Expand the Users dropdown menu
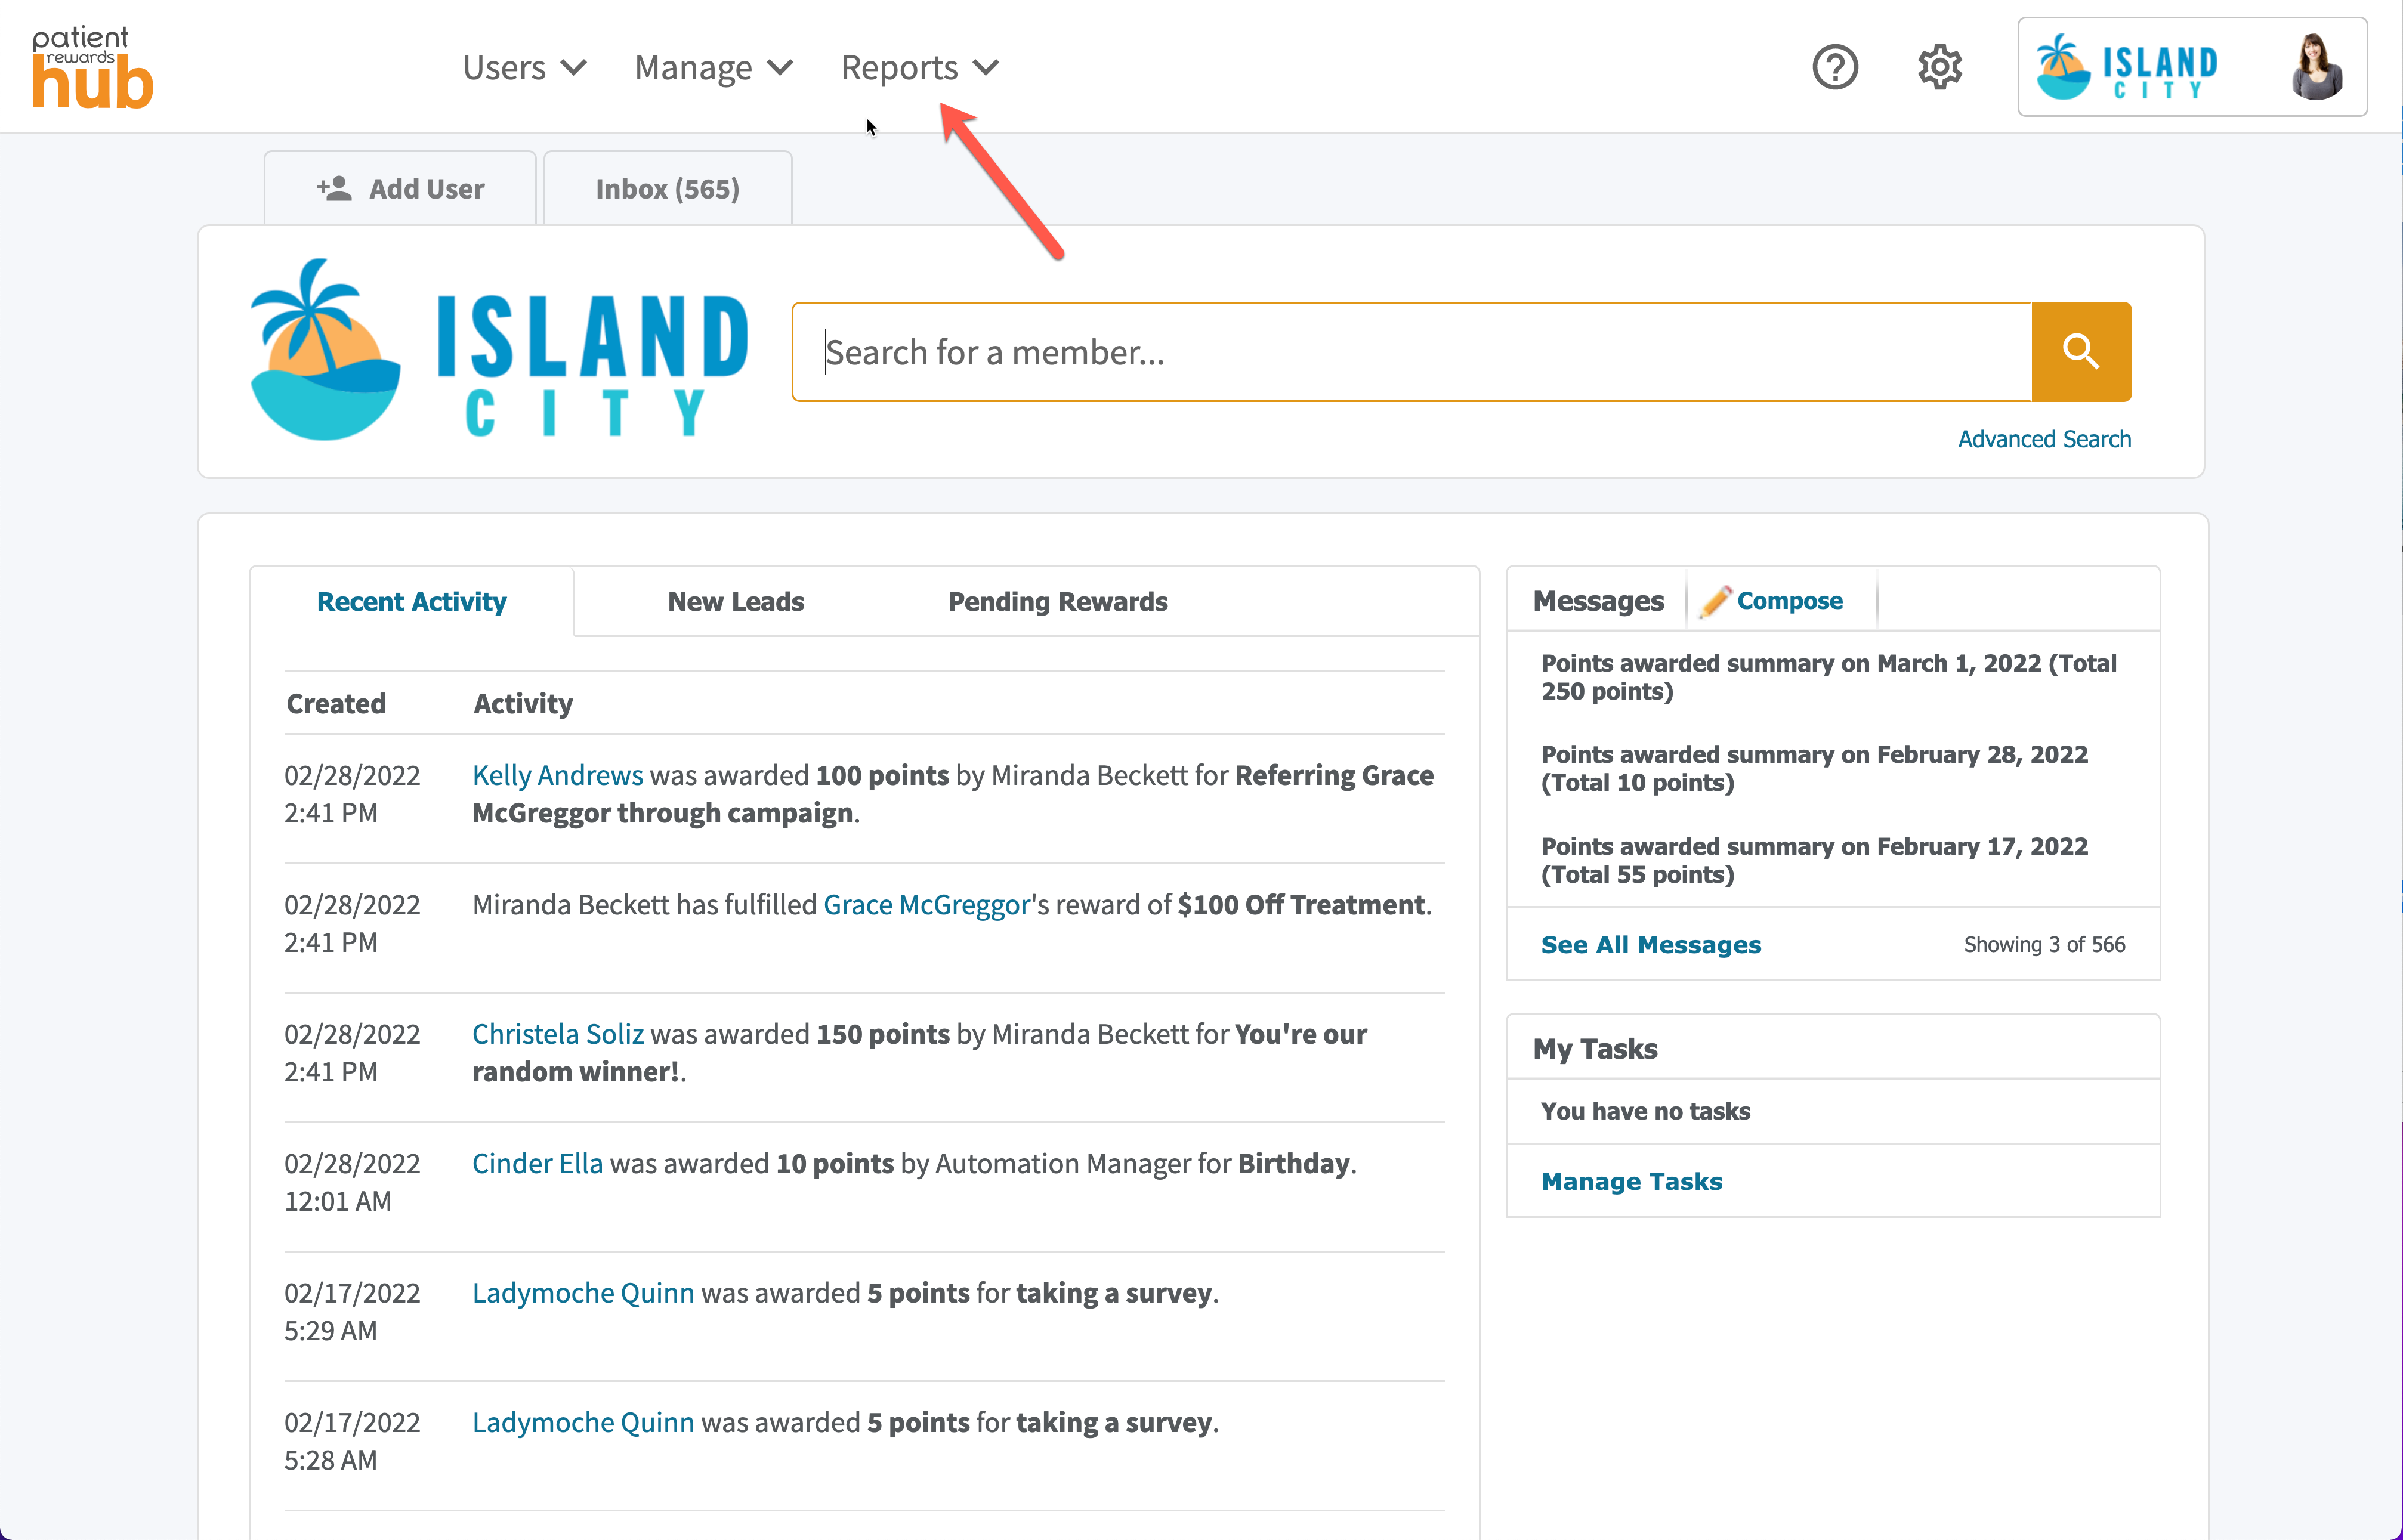This screenshot has height=1540, width=2403. pos(524,67)
